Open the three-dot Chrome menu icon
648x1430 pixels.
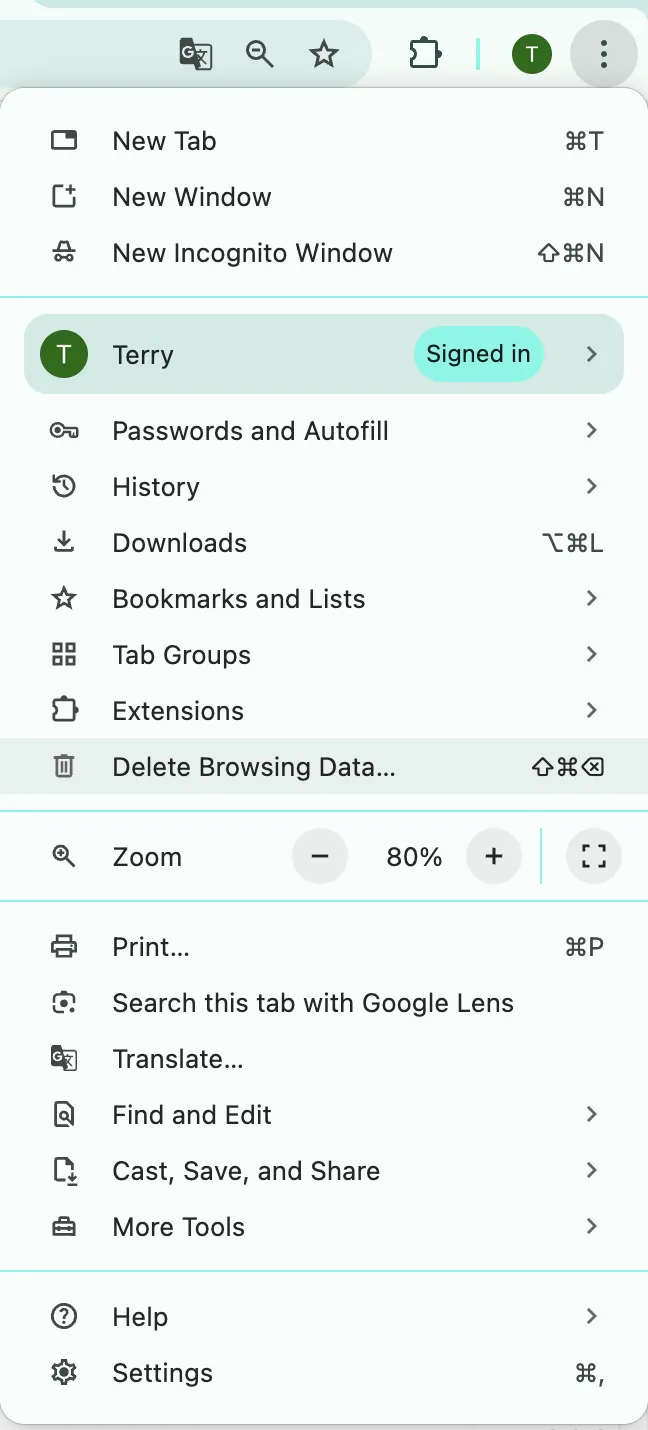click(603, 55)
